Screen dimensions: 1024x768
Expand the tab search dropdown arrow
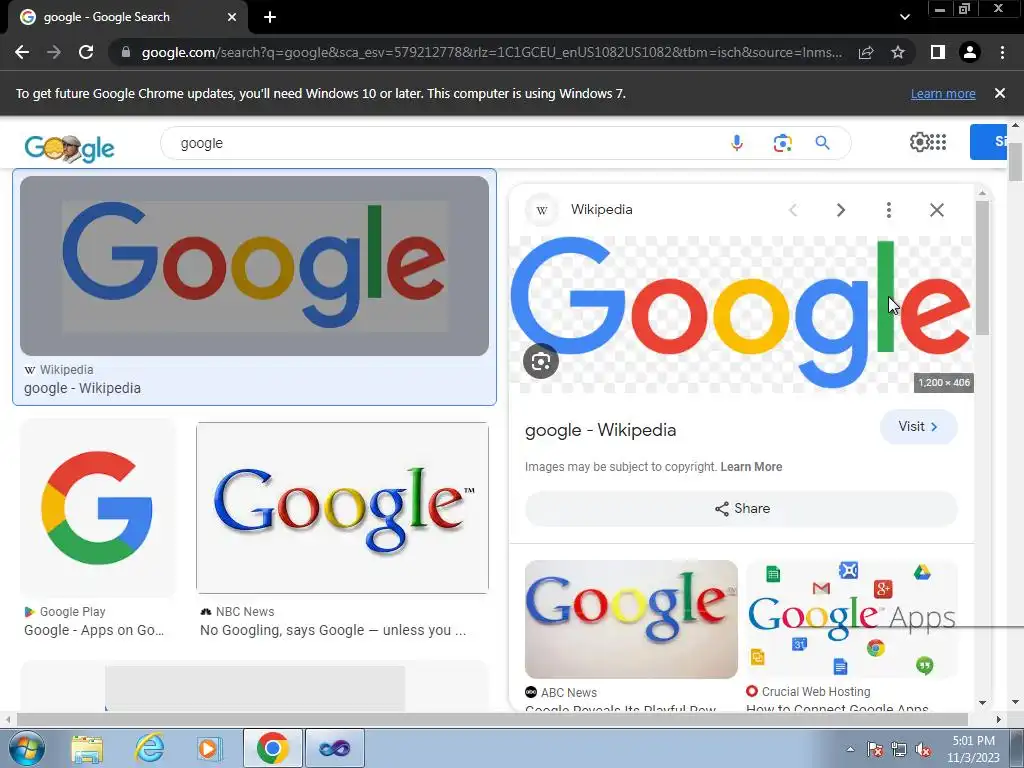904,17
